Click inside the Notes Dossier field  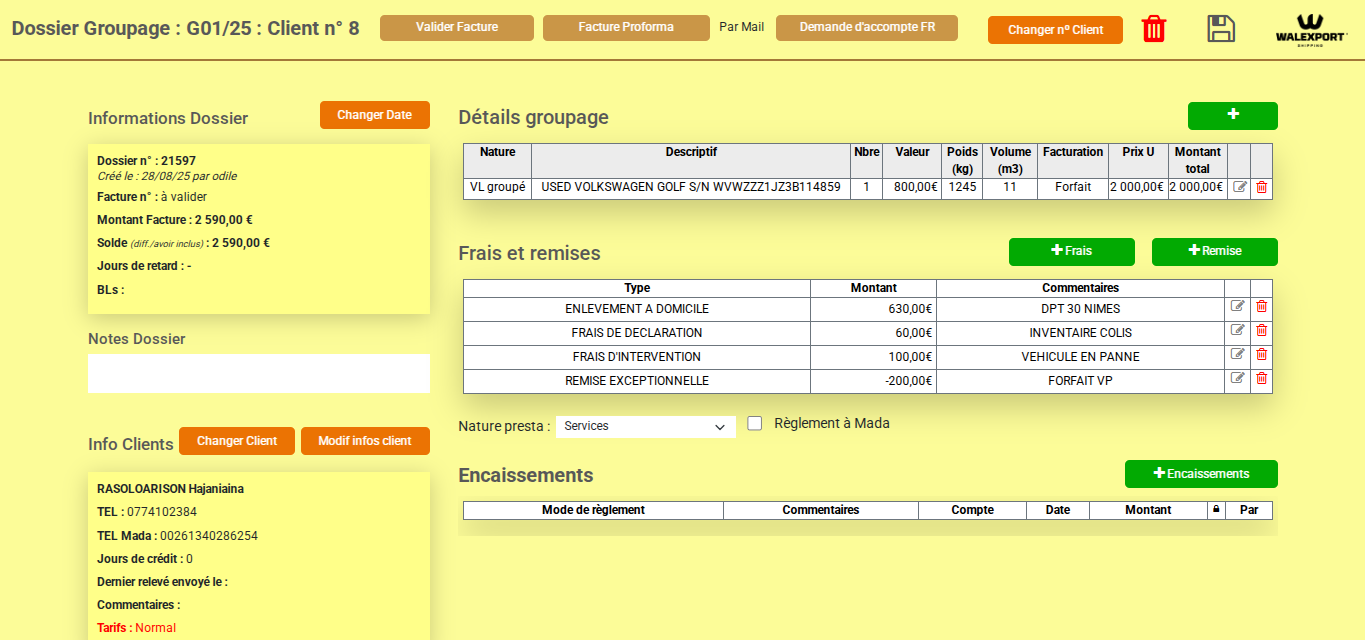(258, 373)
